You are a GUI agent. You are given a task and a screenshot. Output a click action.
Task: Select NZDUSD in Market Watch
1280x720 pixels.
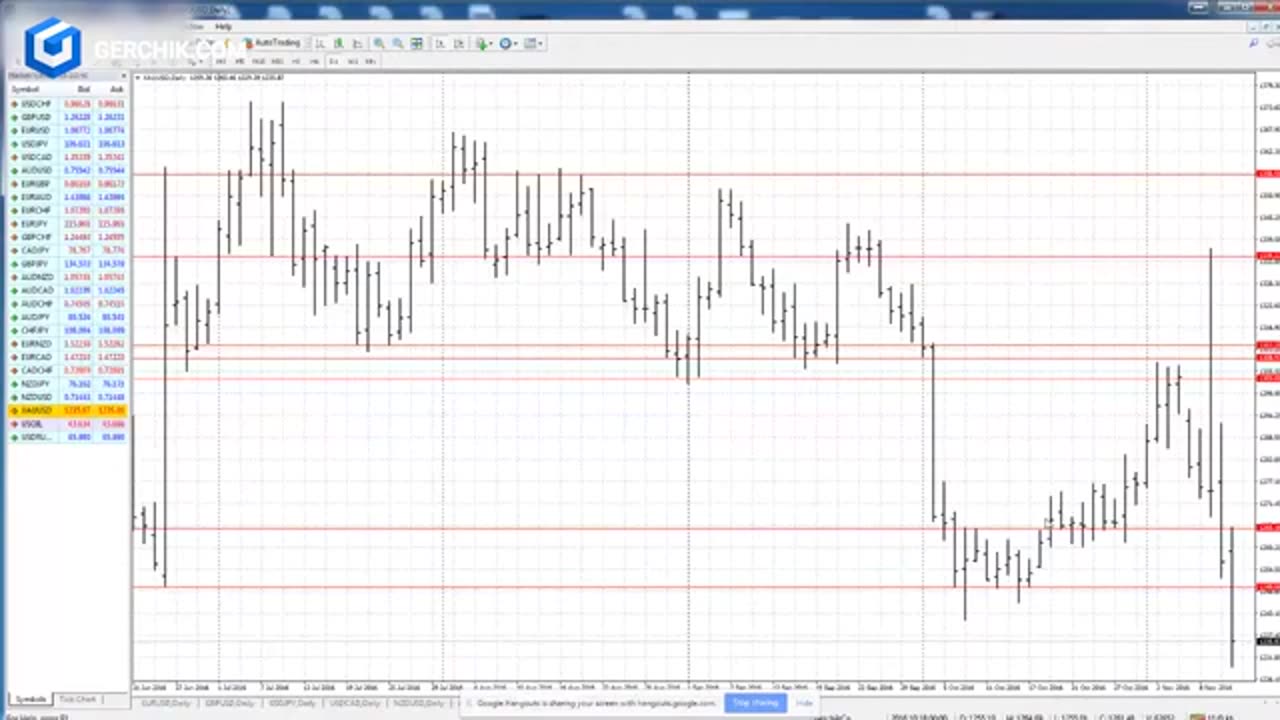coord(67,397)
